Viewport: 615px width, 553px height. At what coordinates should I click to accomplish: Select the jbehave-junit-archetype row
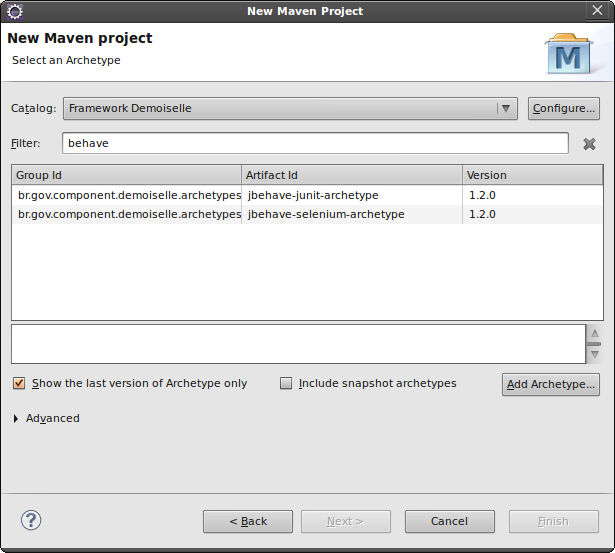308,195
